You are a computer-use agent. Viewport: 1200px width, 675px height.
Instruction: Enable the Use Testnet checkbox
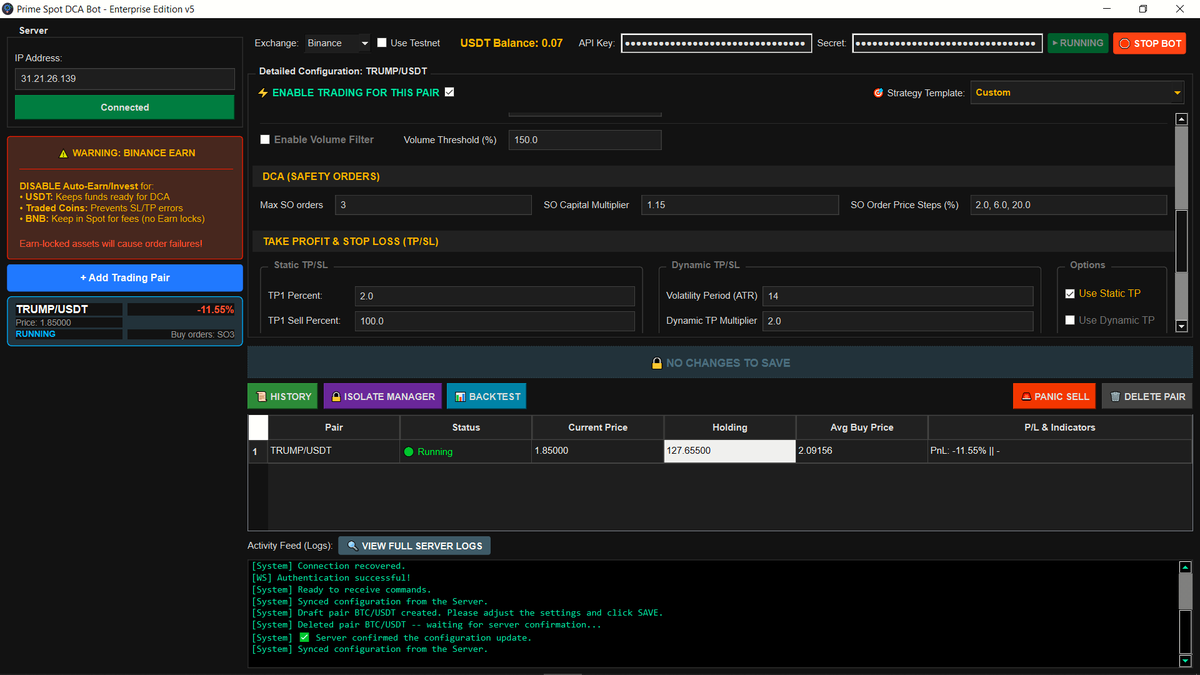(382, 43)
